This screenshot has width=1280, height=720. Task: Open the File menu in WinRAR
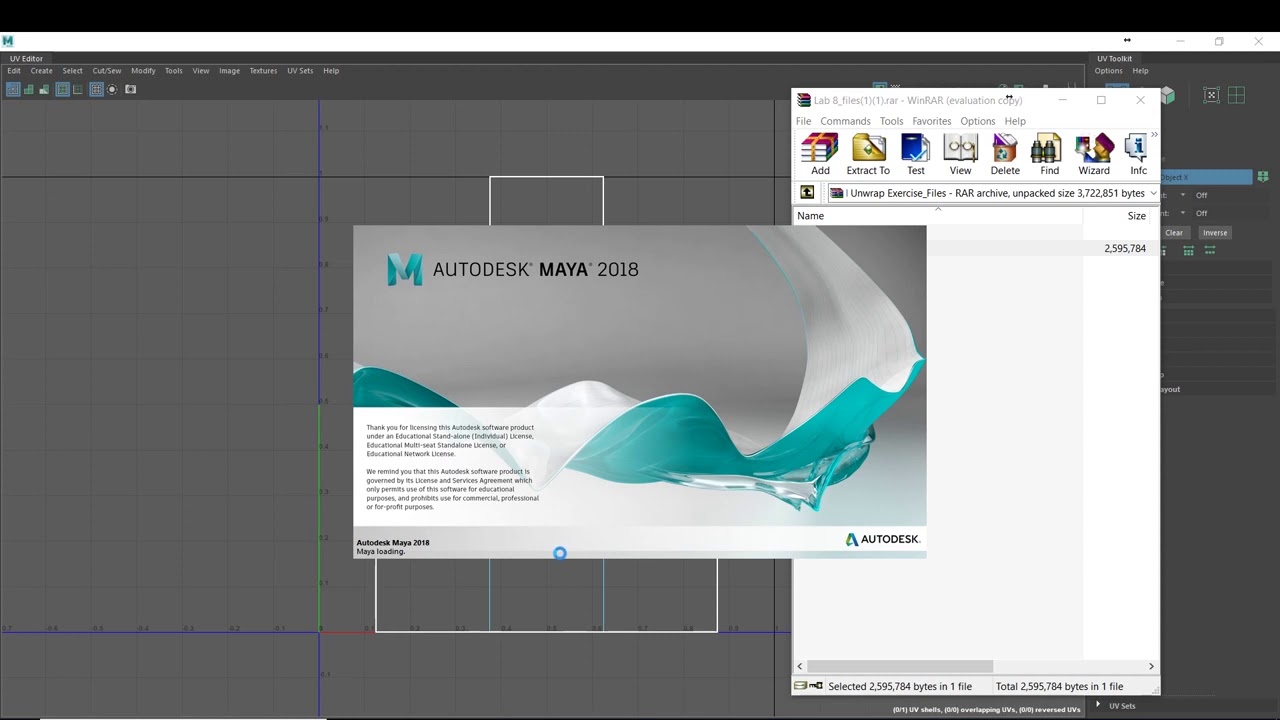(804, 121)
